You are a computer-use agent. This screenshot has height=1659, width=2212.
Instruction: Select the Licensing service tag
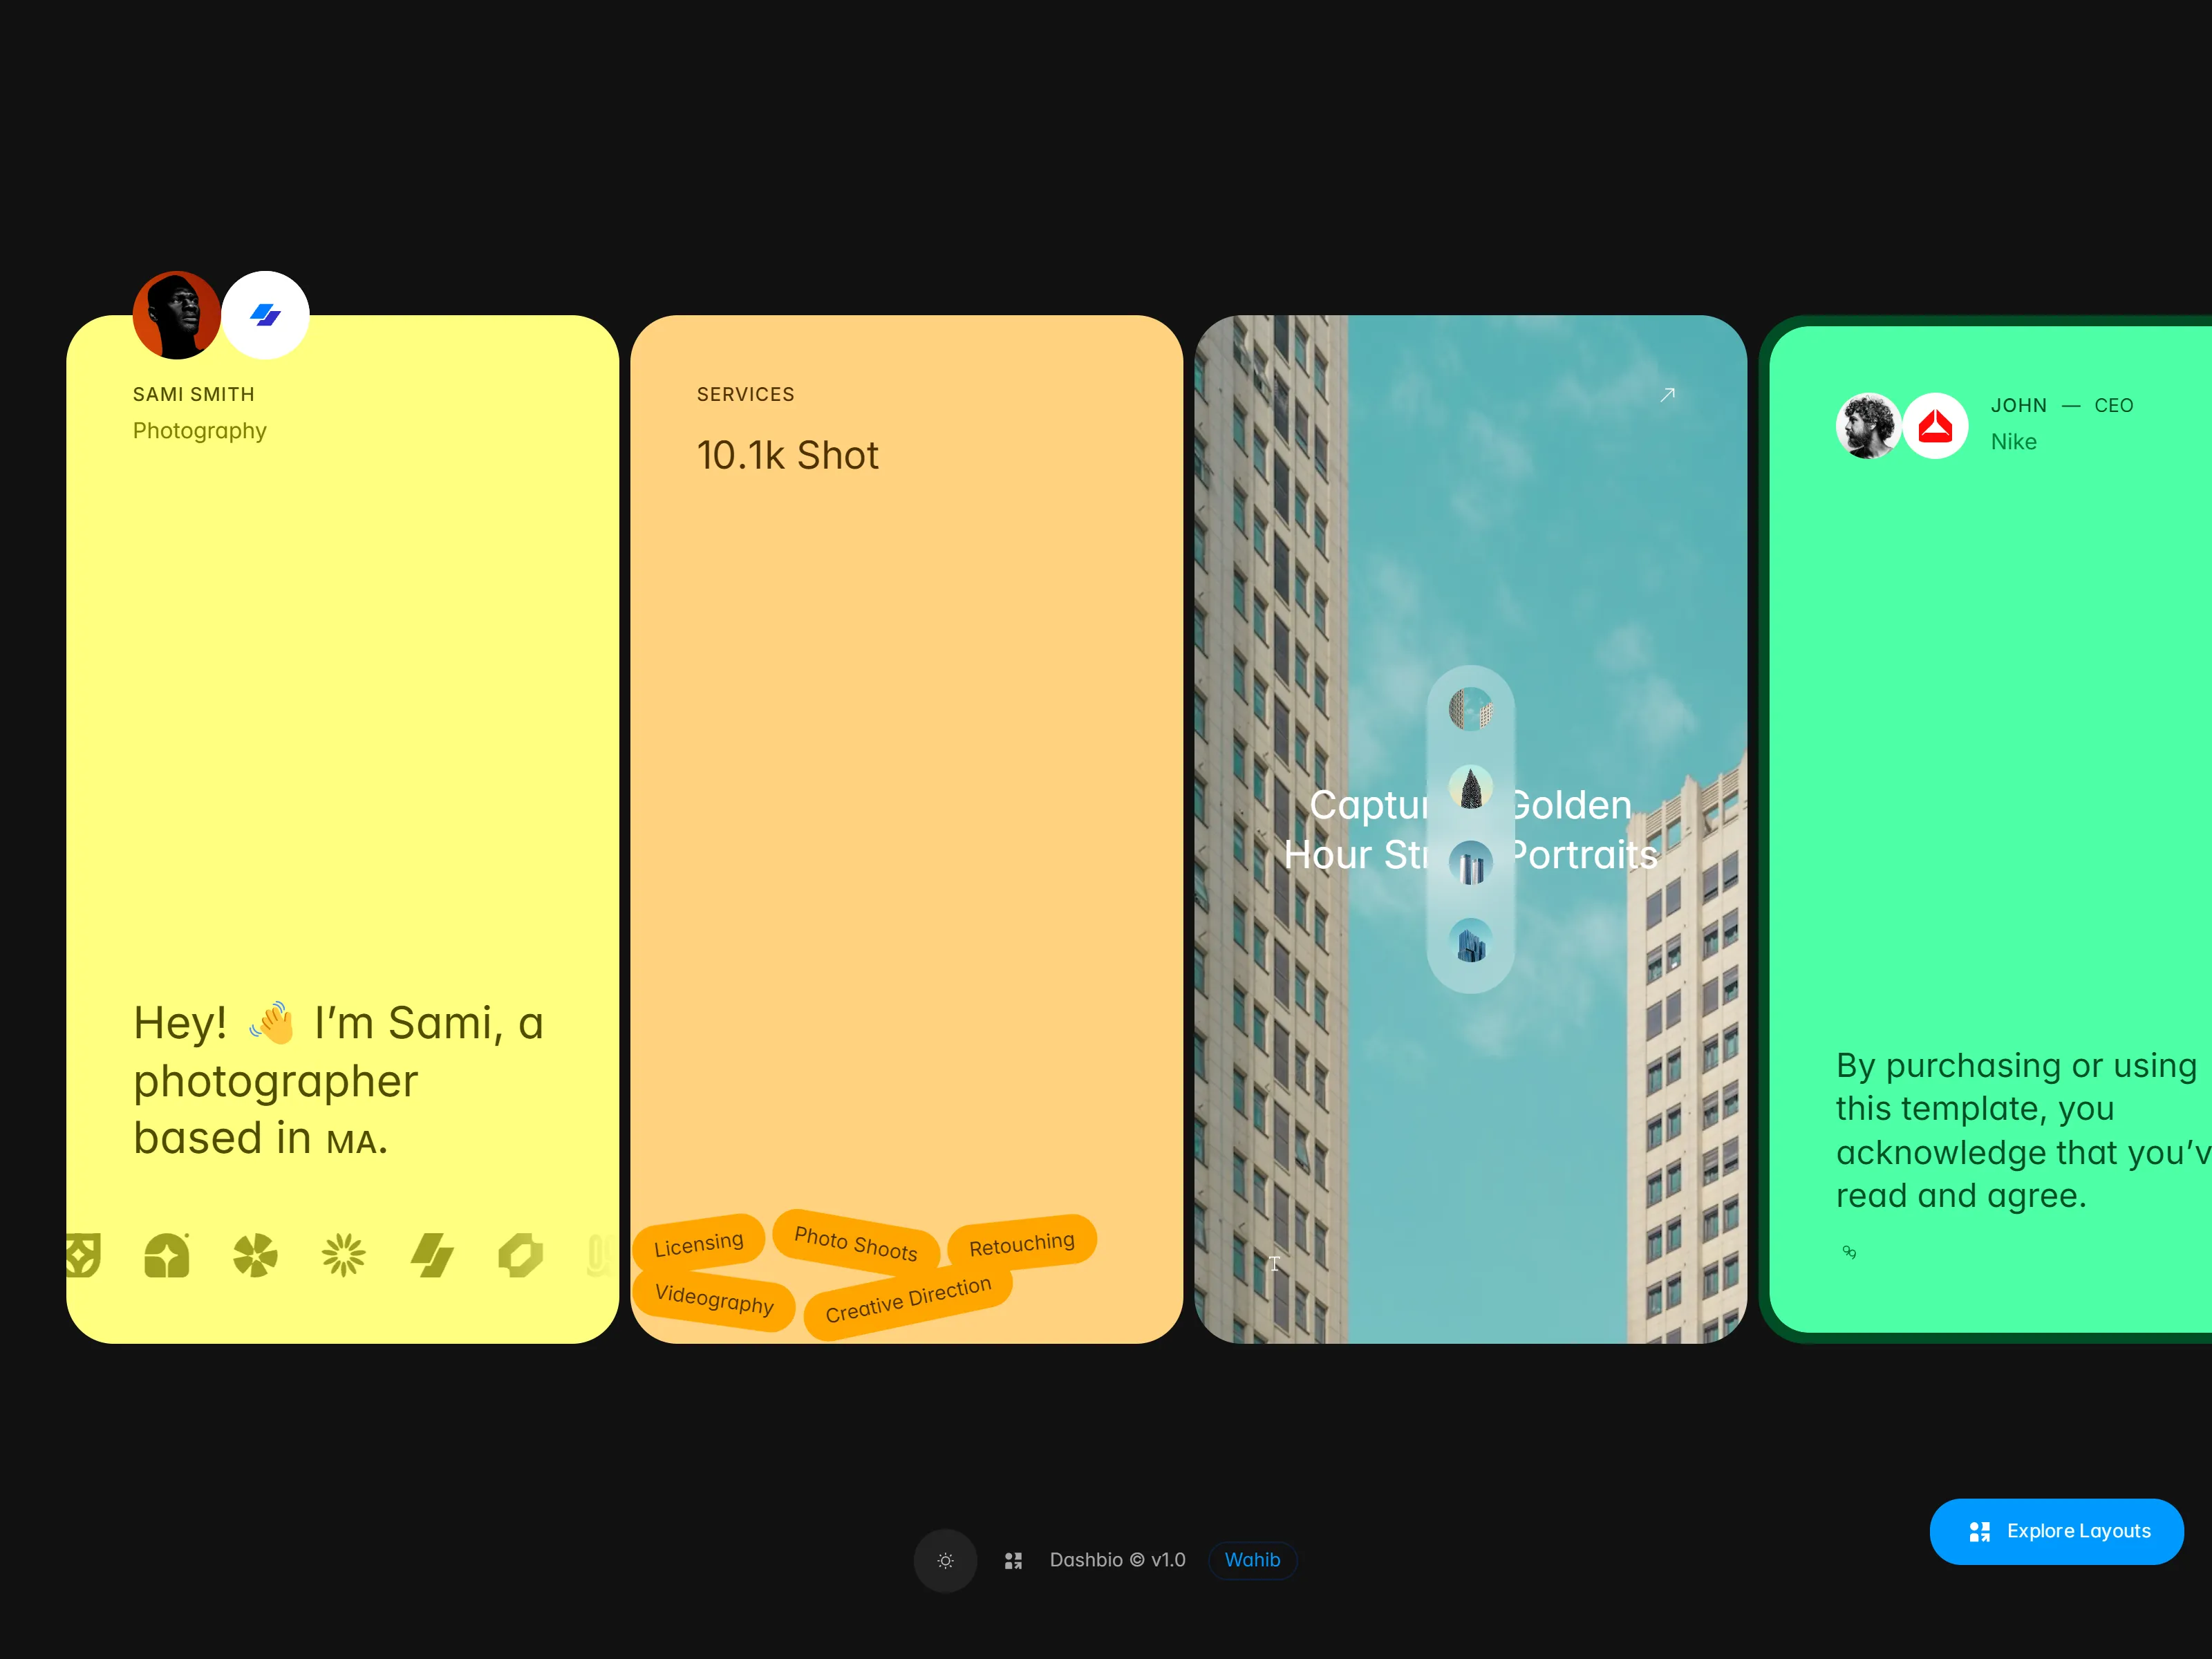click(699, 1244)
